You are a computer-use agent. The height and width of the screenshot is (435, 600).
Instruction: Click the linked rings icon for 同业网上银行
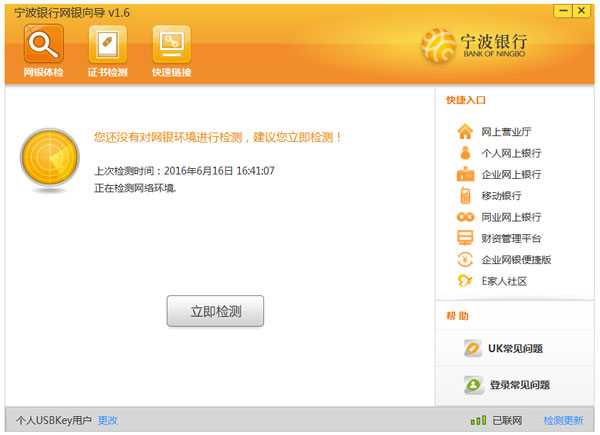tap(465, 217)
